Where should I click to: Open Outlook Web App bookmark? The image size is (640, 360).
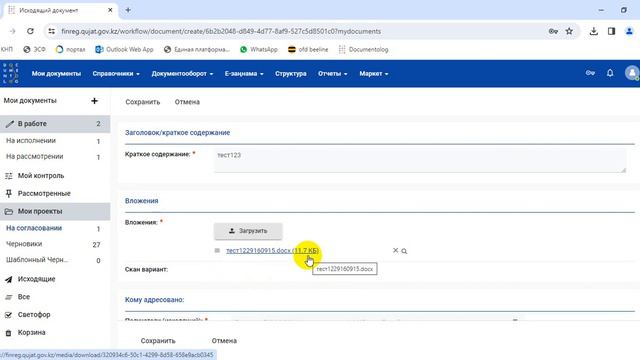[x=124, y=49]
